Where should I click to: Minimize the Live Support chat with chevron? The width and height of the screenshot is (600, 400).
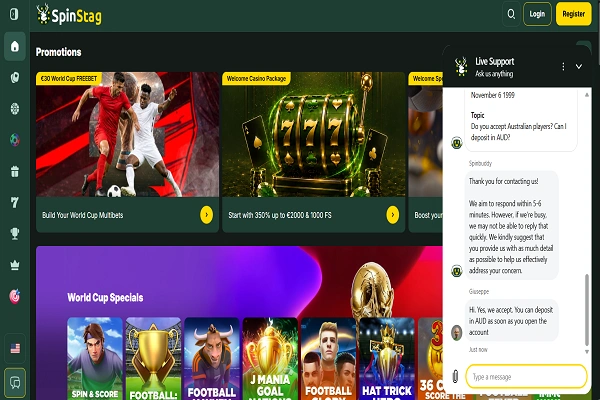point(579,67)
